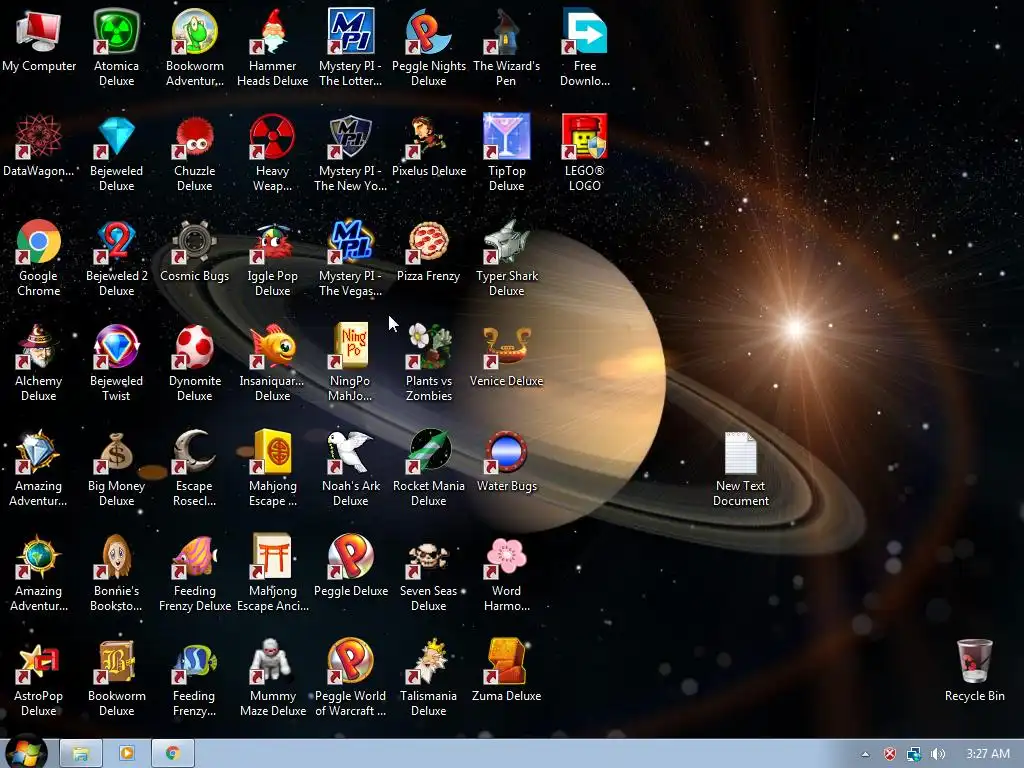Click the Escape Rosecliff moon icon
Viewport: 1024px width, 768px height.
point(195,453)
